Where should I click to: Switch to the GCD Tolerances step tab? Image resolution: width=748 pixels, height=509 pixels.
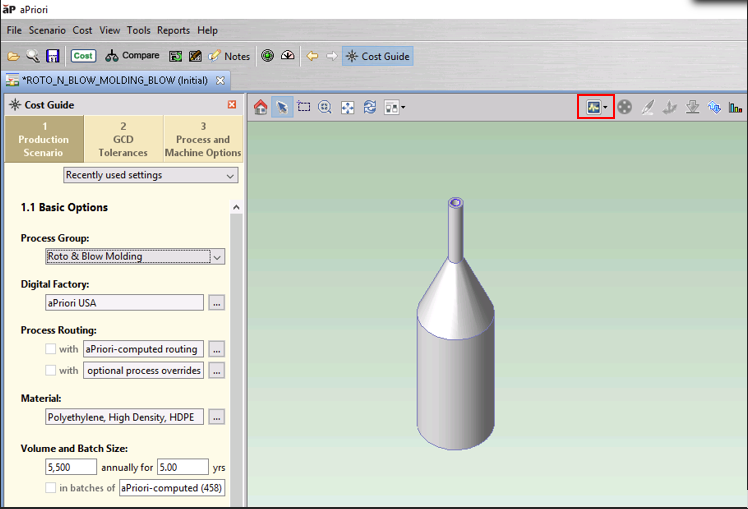click(123, 139)
